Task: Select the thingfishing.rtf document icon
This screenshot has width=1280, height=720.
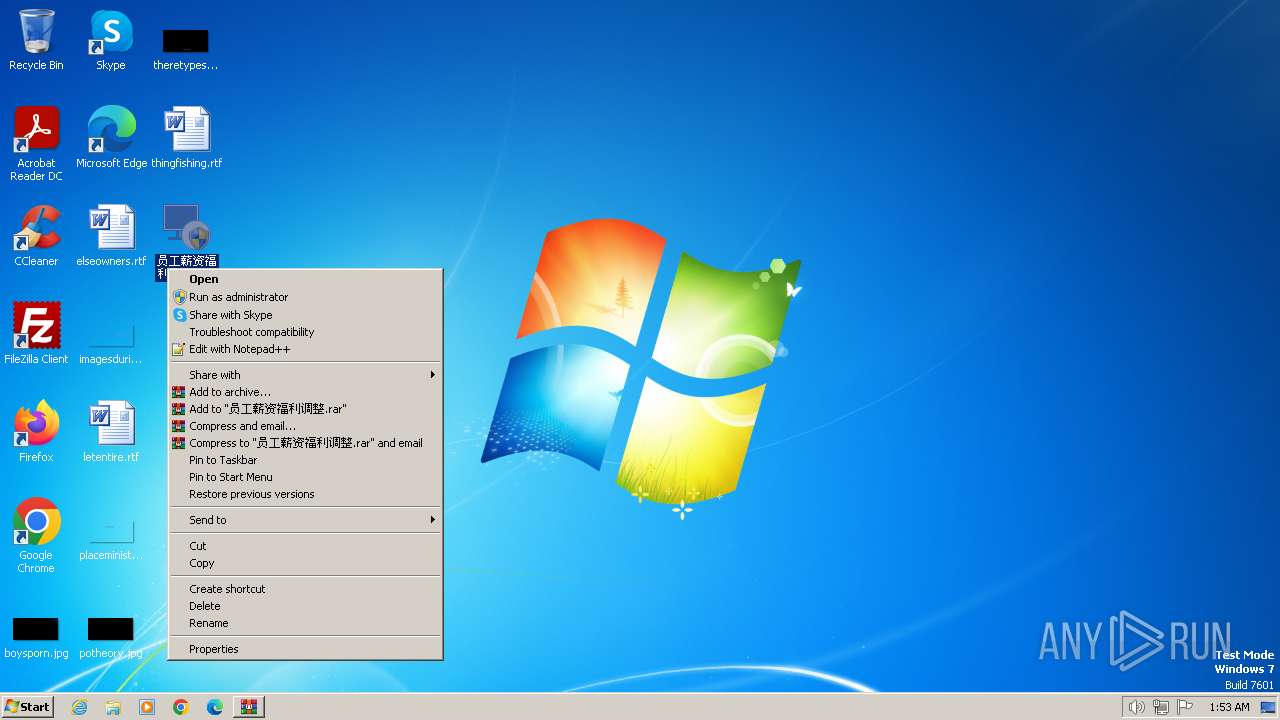Action: (x=186, y=137)
